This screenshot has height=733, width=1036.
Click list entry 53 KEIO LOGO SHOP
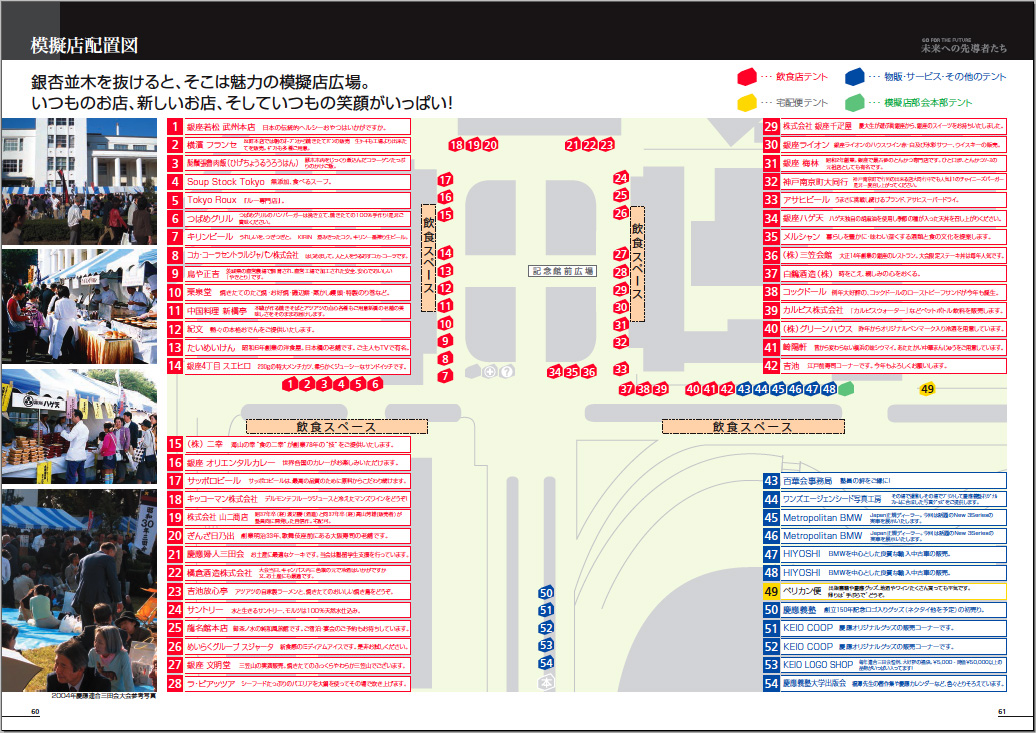885,665
